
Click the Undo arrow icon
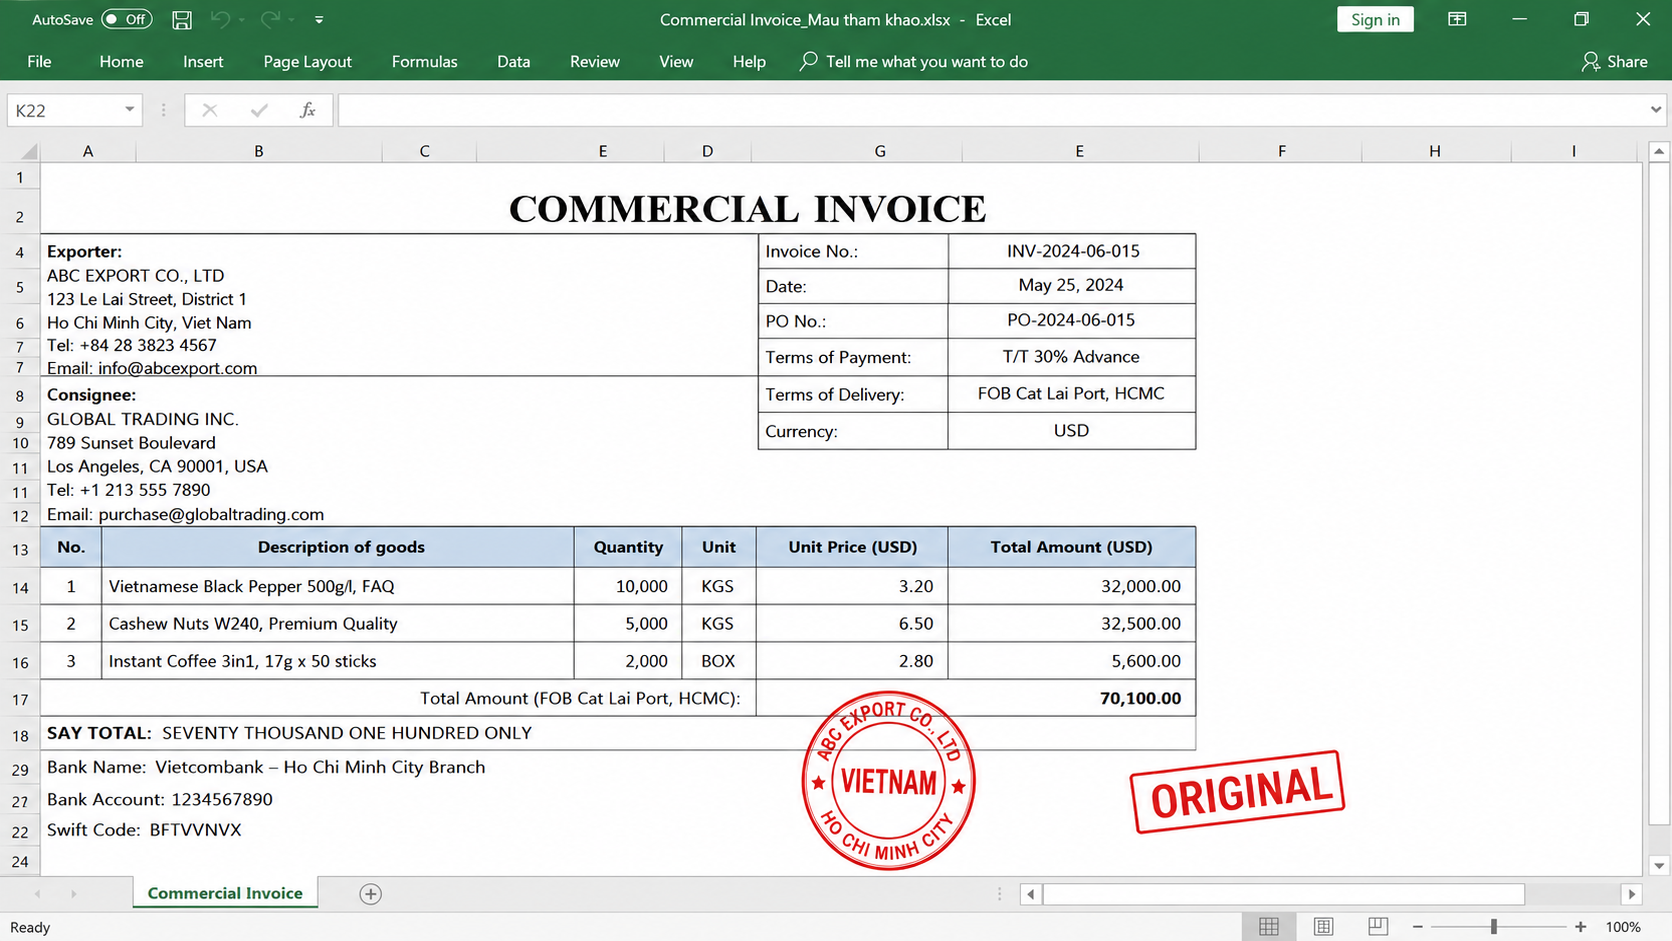pos(220,19)
